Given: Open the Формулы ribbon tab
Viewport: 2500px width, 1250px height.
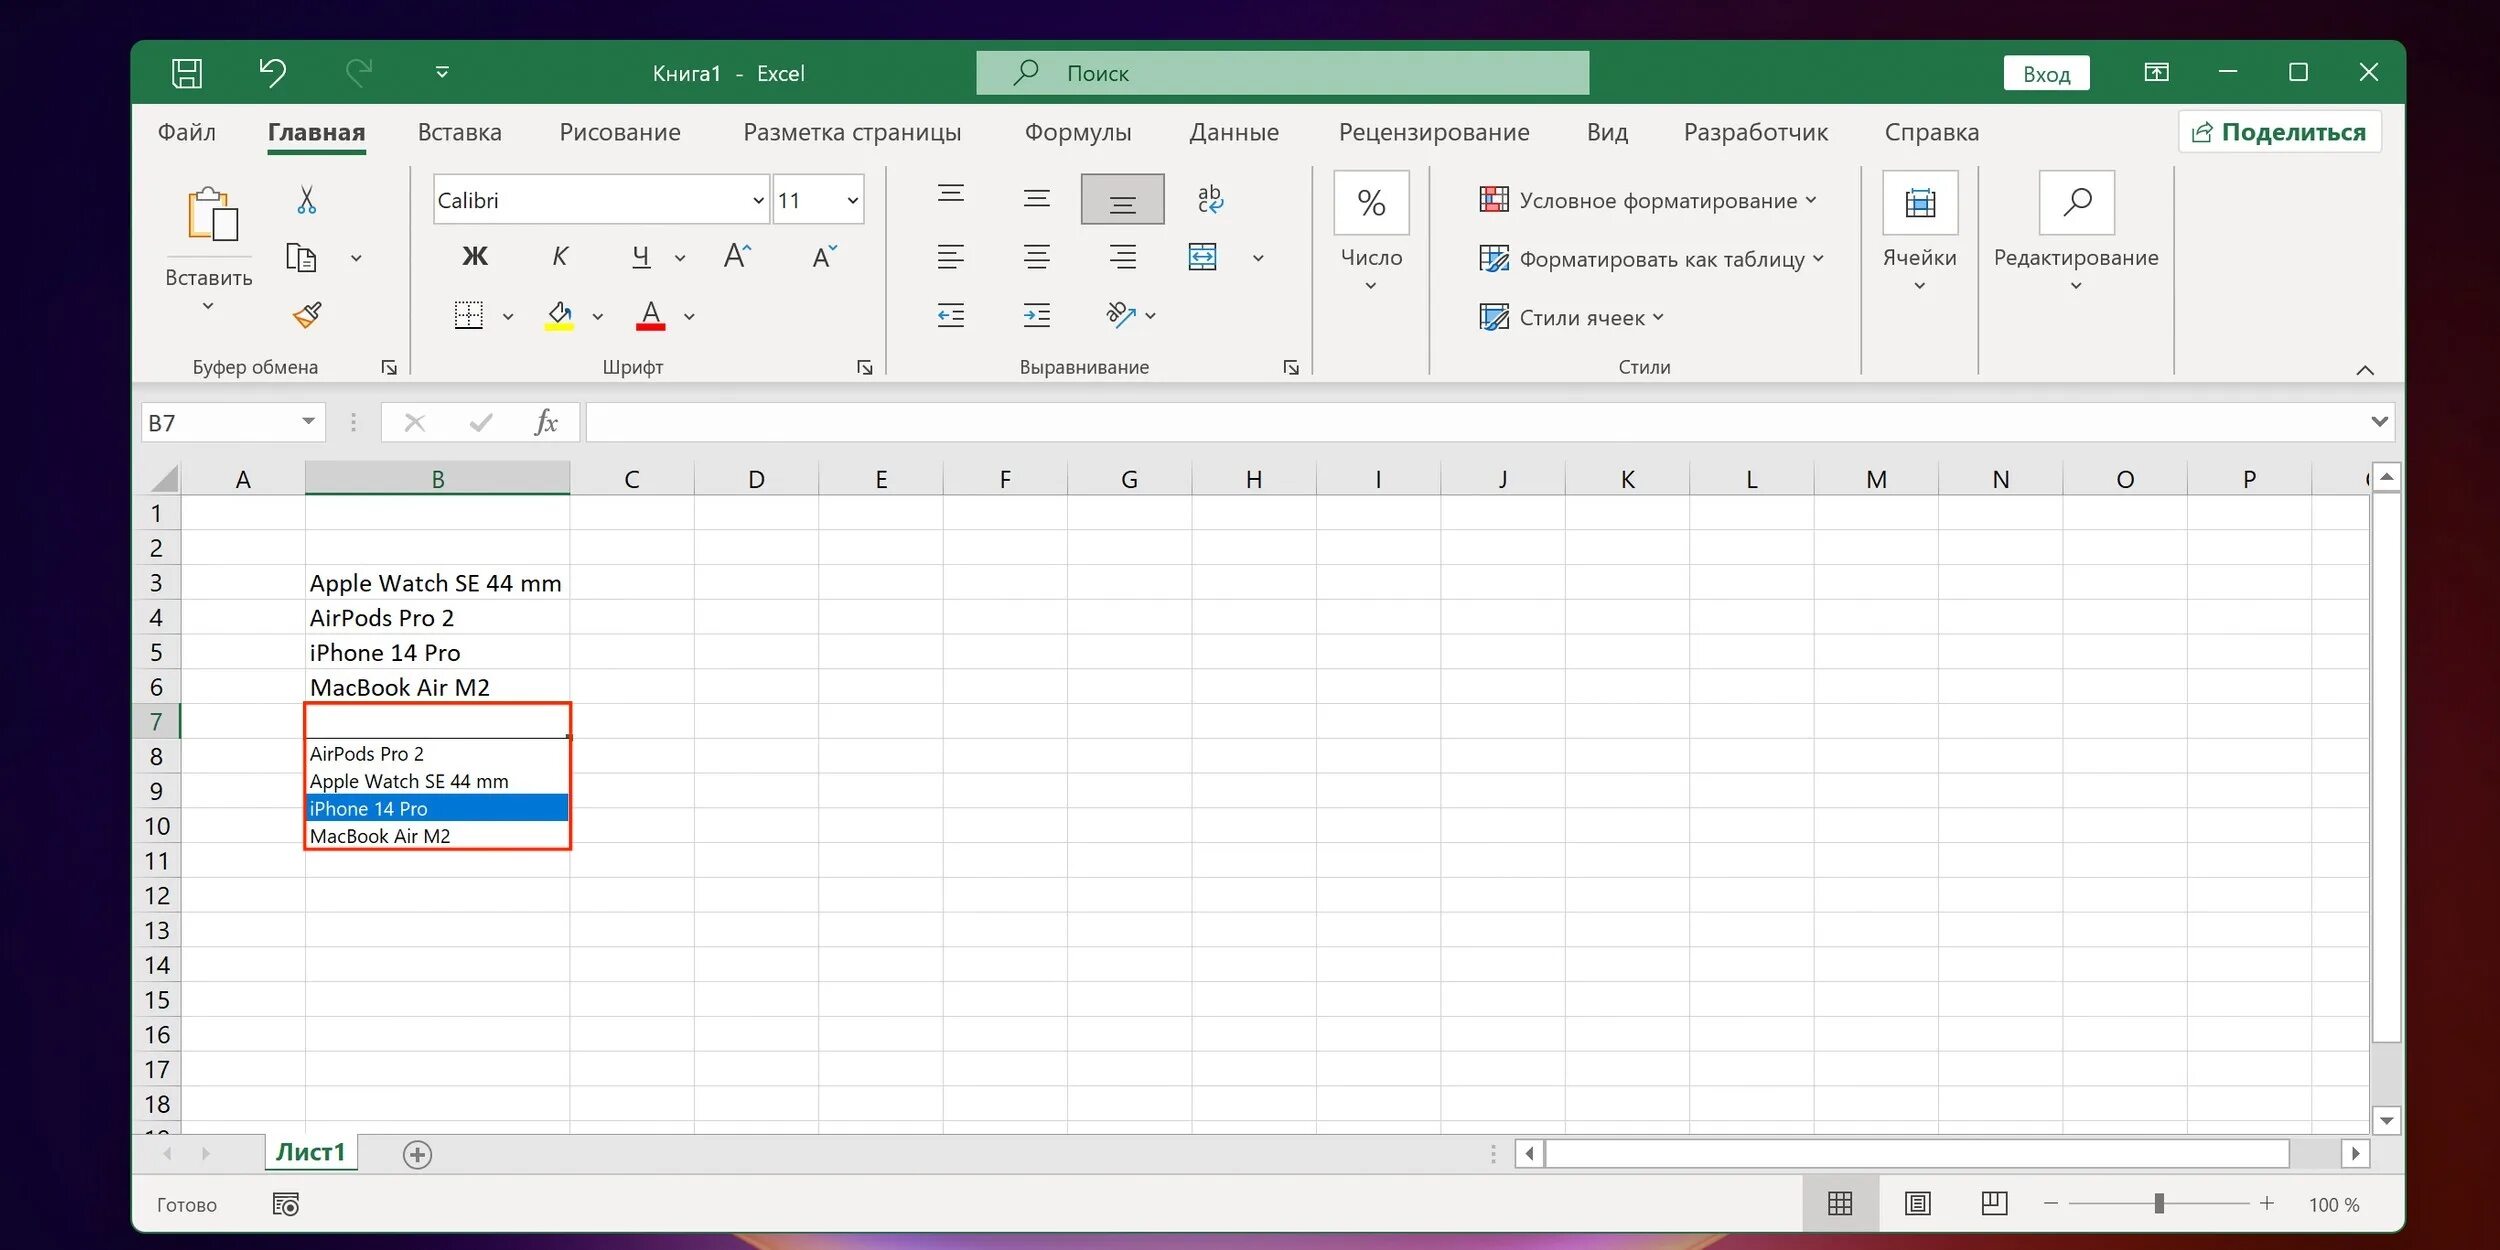Looking at the screenshot, I should point(1077,132).
